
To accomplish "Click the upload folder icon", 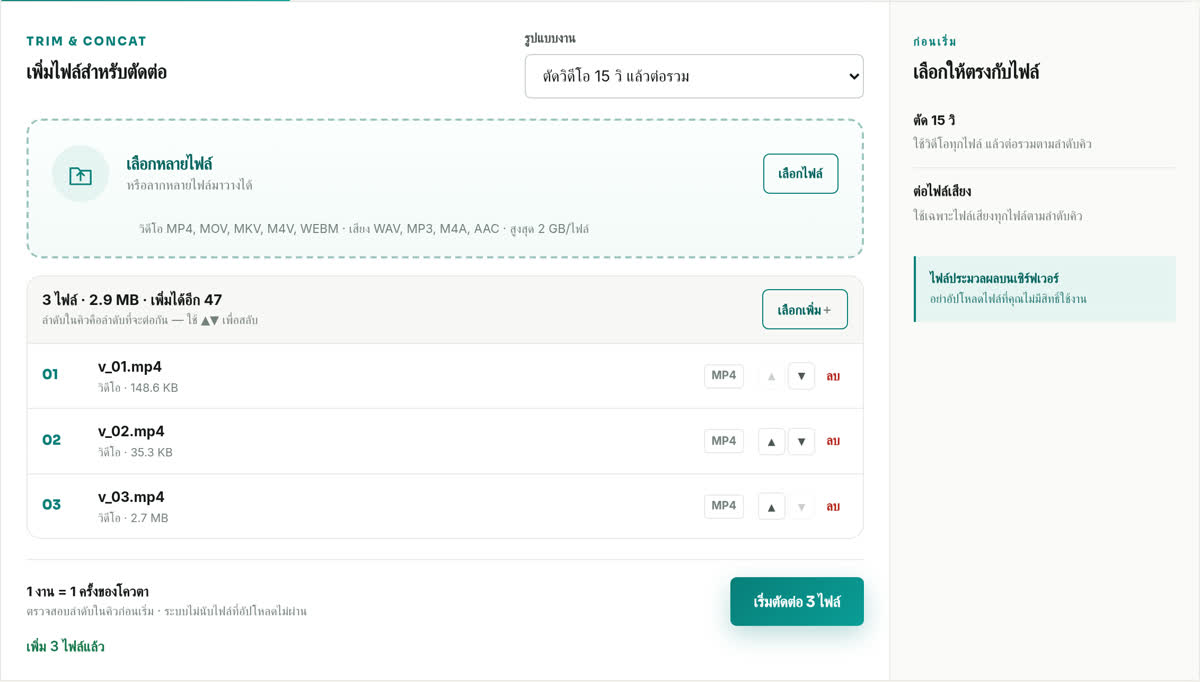I will tap(80, 174).
